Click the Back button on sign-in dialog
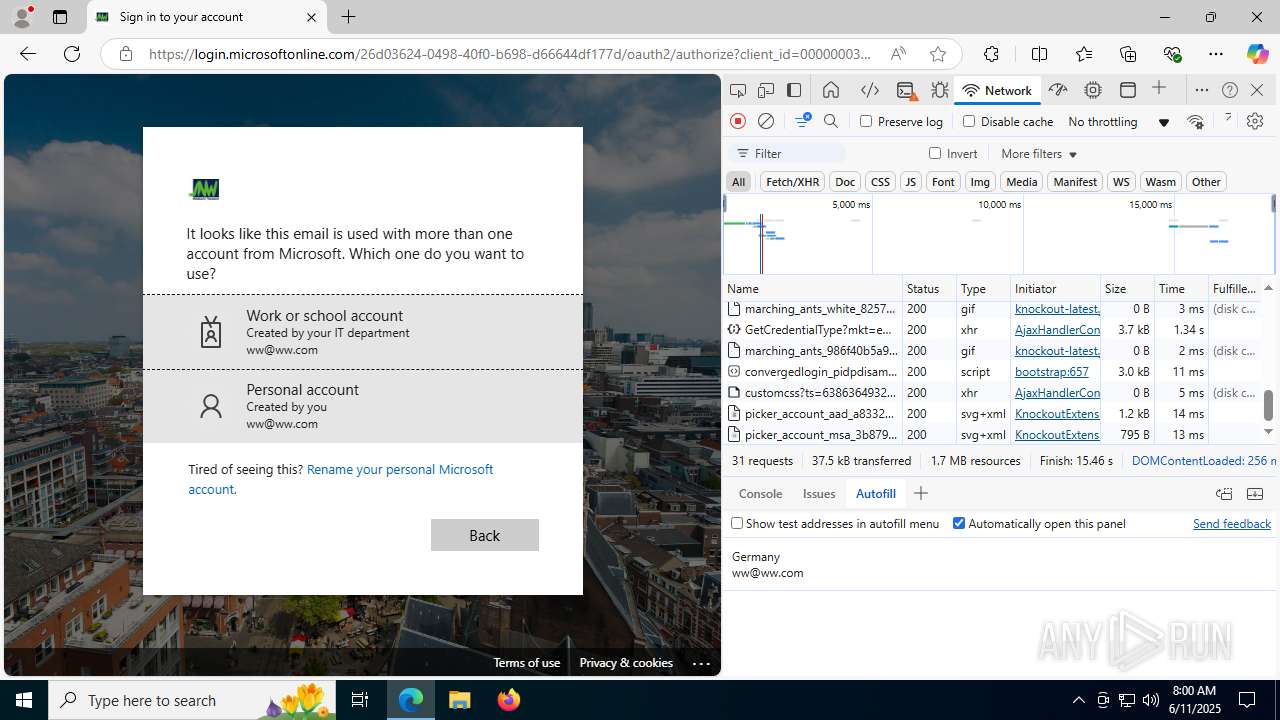This screenshot has height=720, width=1280. pyautogui.click(x=485, y=535)
